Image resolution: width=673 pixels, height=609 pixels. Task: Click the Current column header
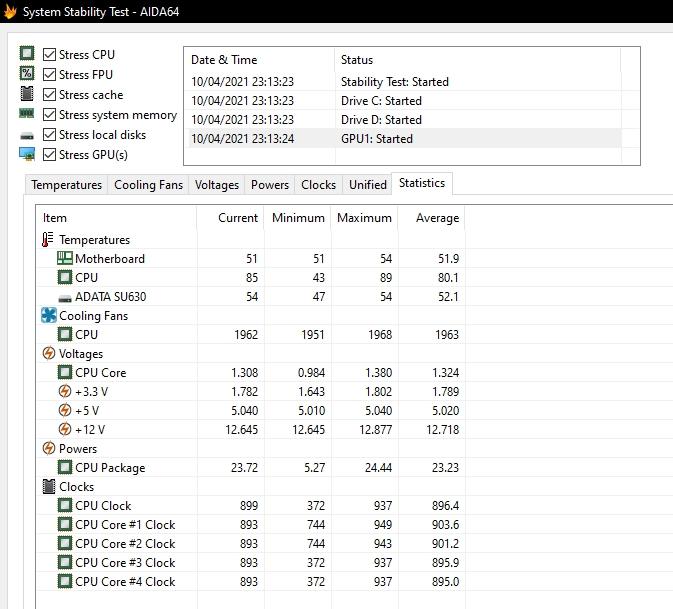click(230, 218)
